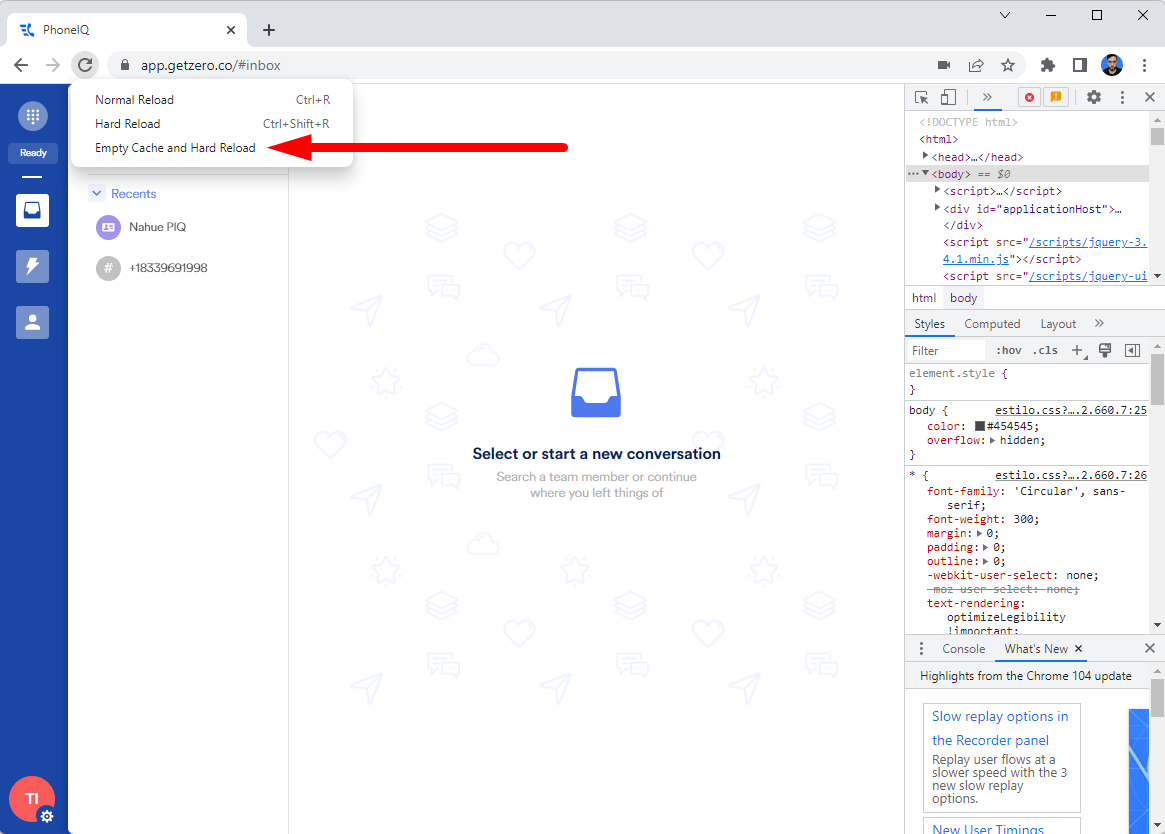
Task: Collapse the Recents section
Action: pyautogui.click(x=97, y=193)
